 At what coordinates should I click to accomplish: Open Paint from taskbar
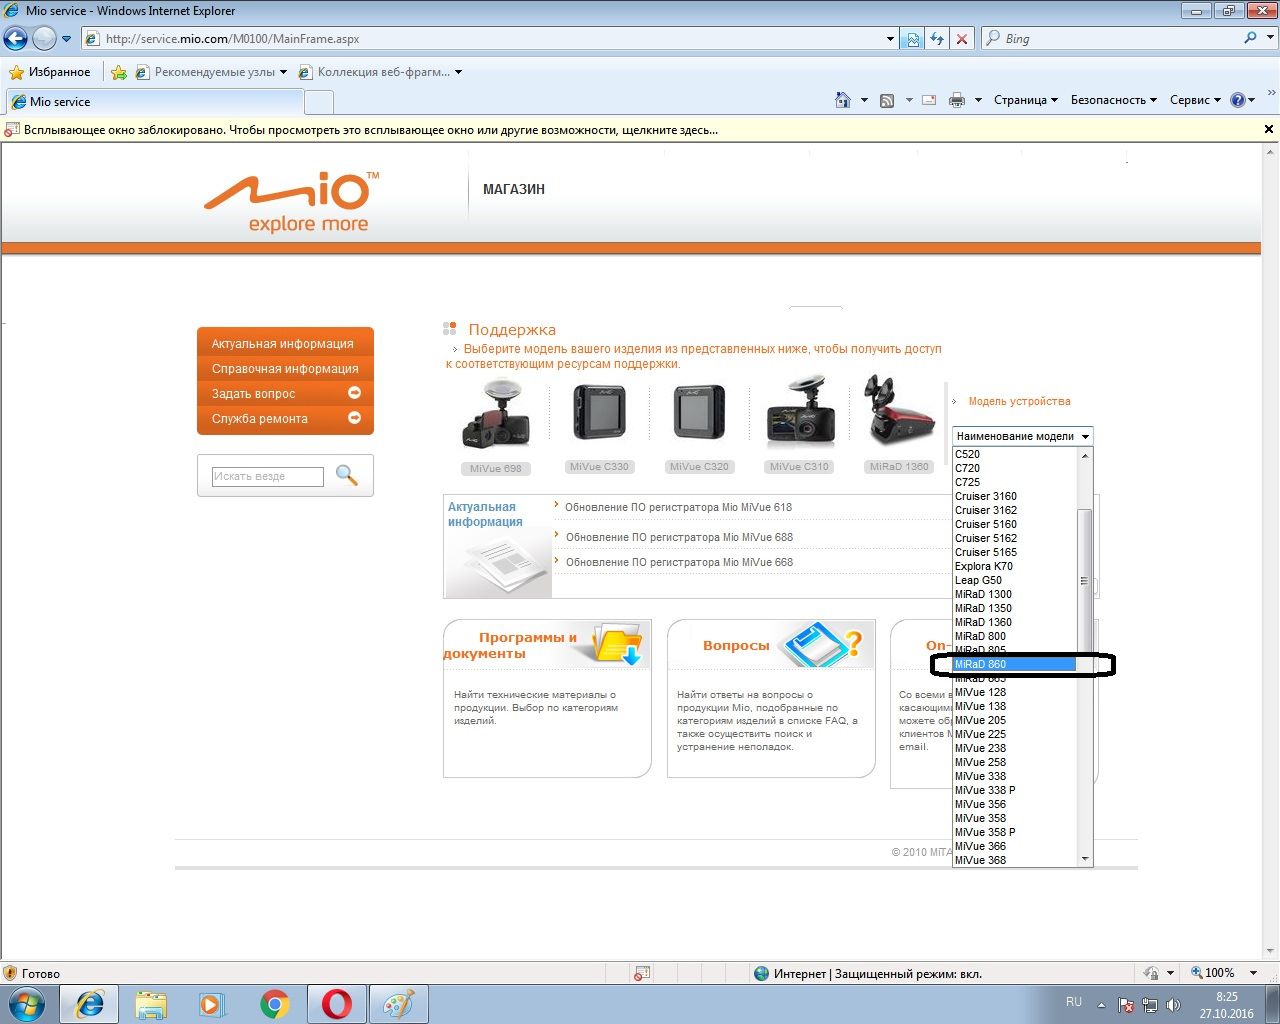[x=399, y=1004]
